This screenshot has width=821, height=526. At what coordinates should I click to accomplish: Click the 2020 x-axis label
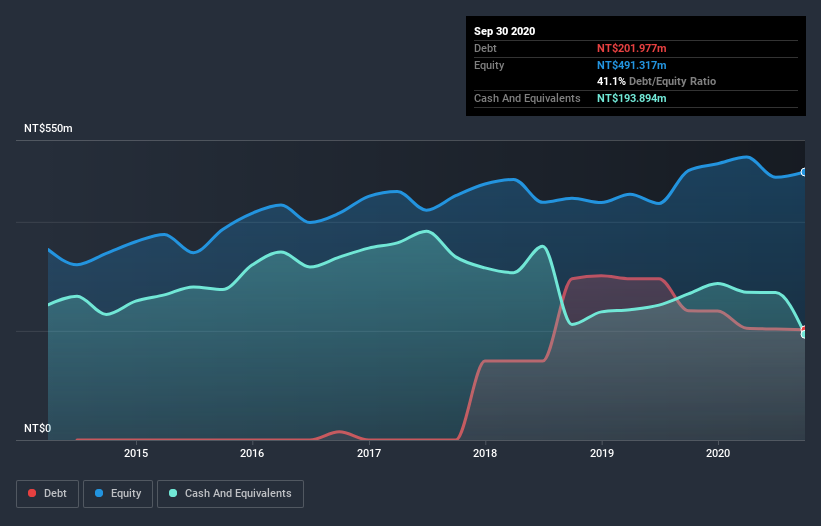tap(718, 453)
